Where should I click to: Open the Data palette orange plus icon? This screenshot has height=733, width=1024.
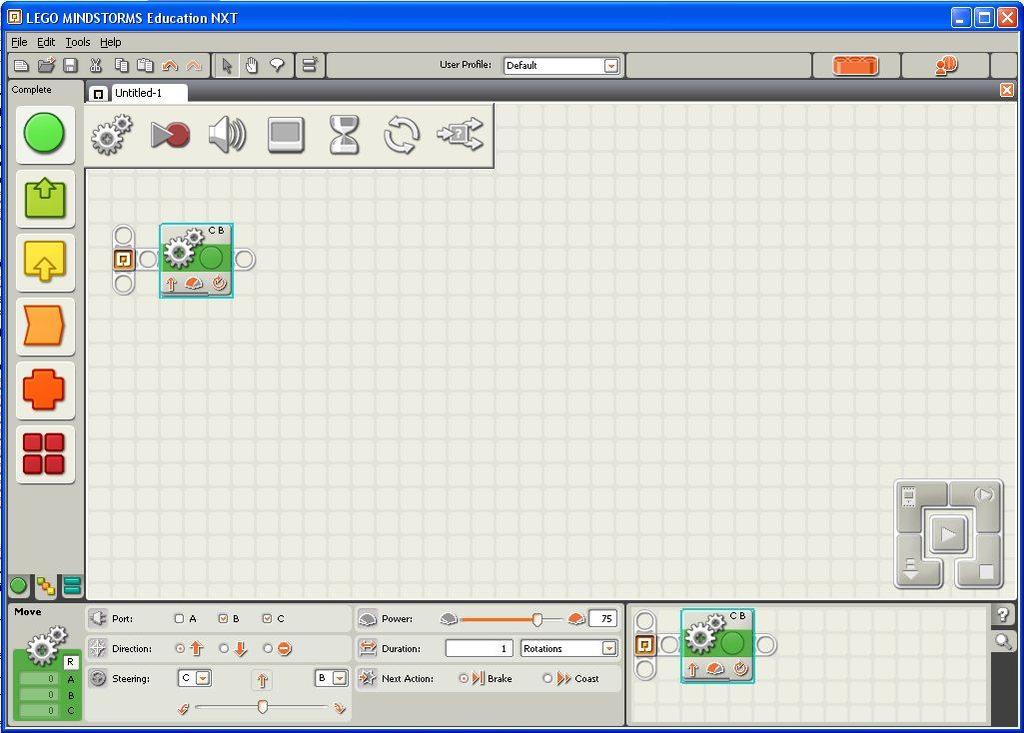[x=44, y=390]
